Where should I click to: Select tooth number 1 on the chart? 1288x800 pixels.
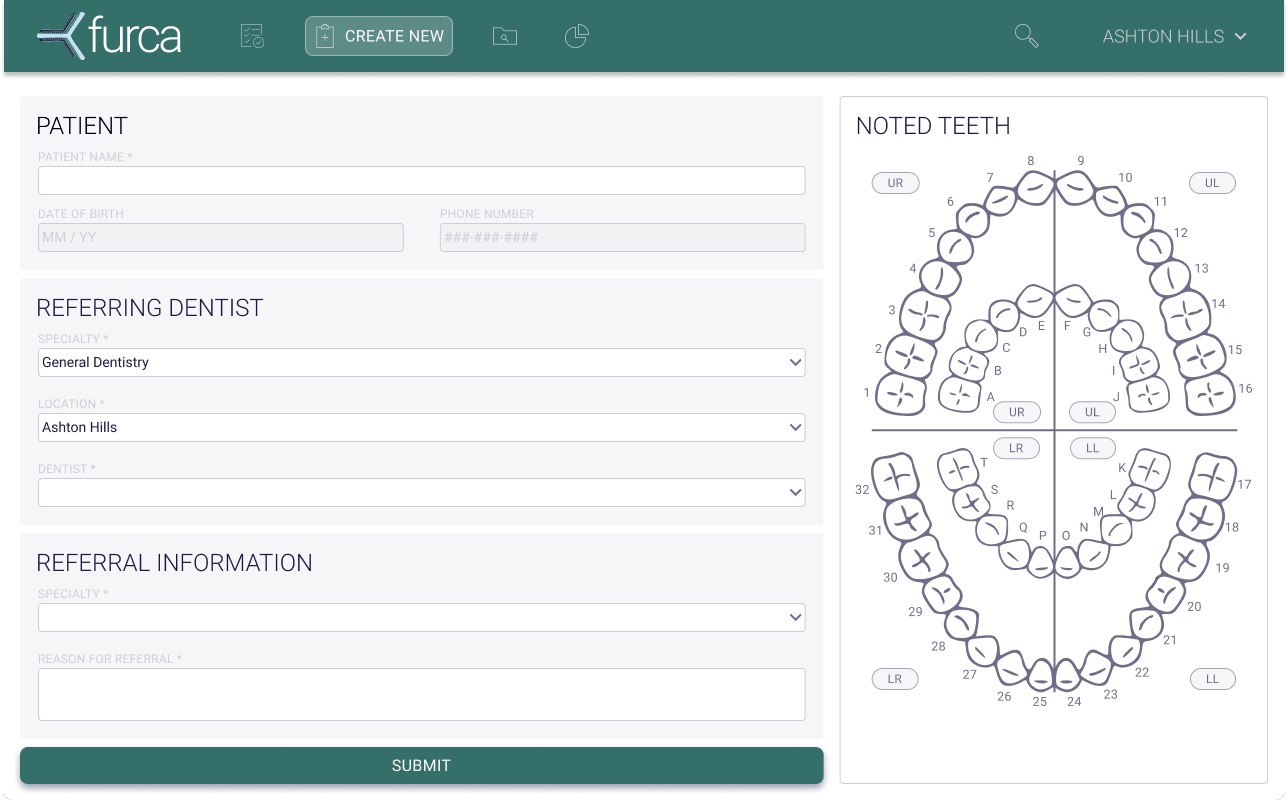pos(901,394)
